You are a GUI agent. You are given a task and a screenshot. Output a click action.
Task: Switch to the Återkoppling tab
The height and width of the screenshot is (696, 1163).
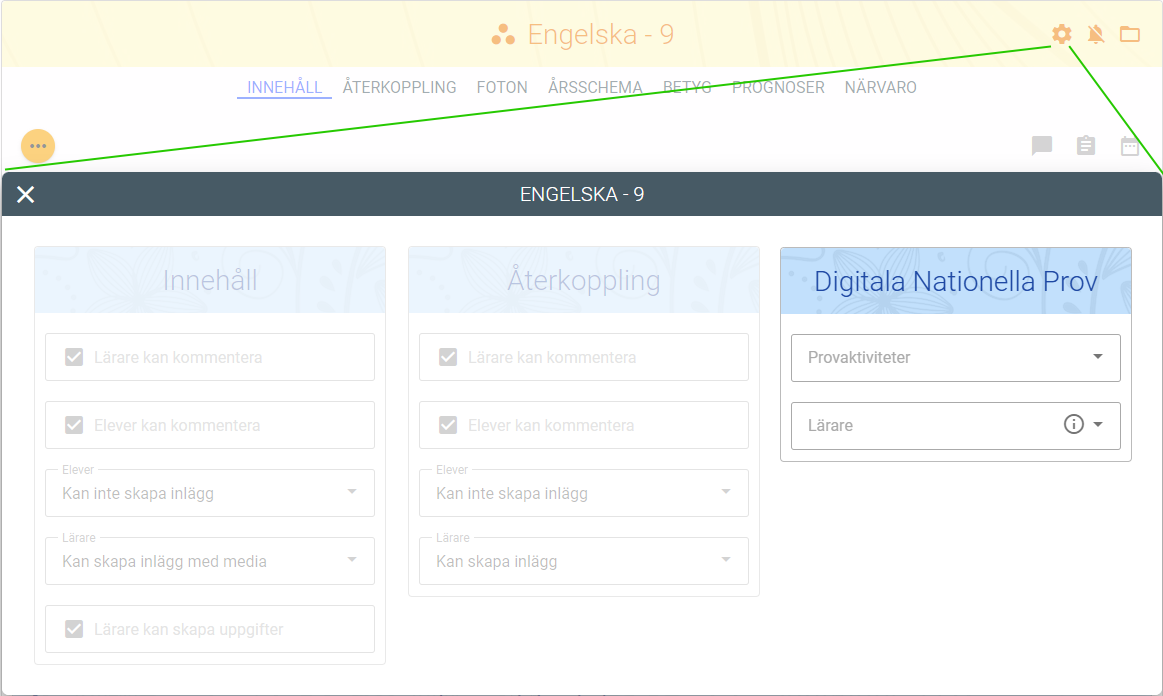click(x=399, y=87)
